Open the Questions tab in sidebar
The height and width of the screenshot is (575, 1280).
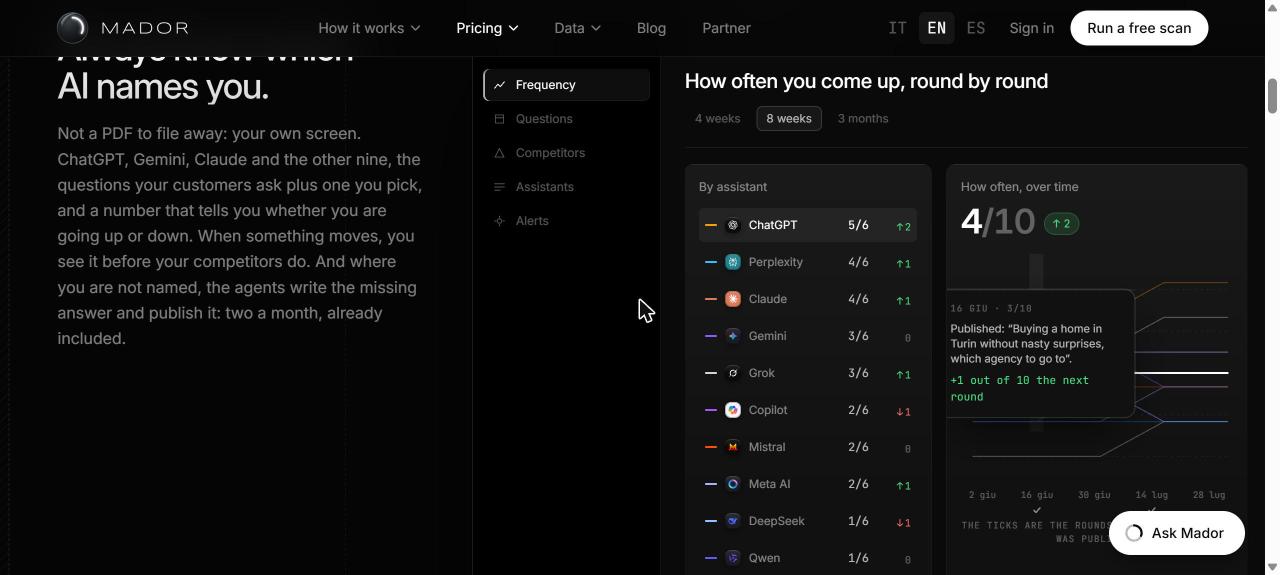(567, 119)
